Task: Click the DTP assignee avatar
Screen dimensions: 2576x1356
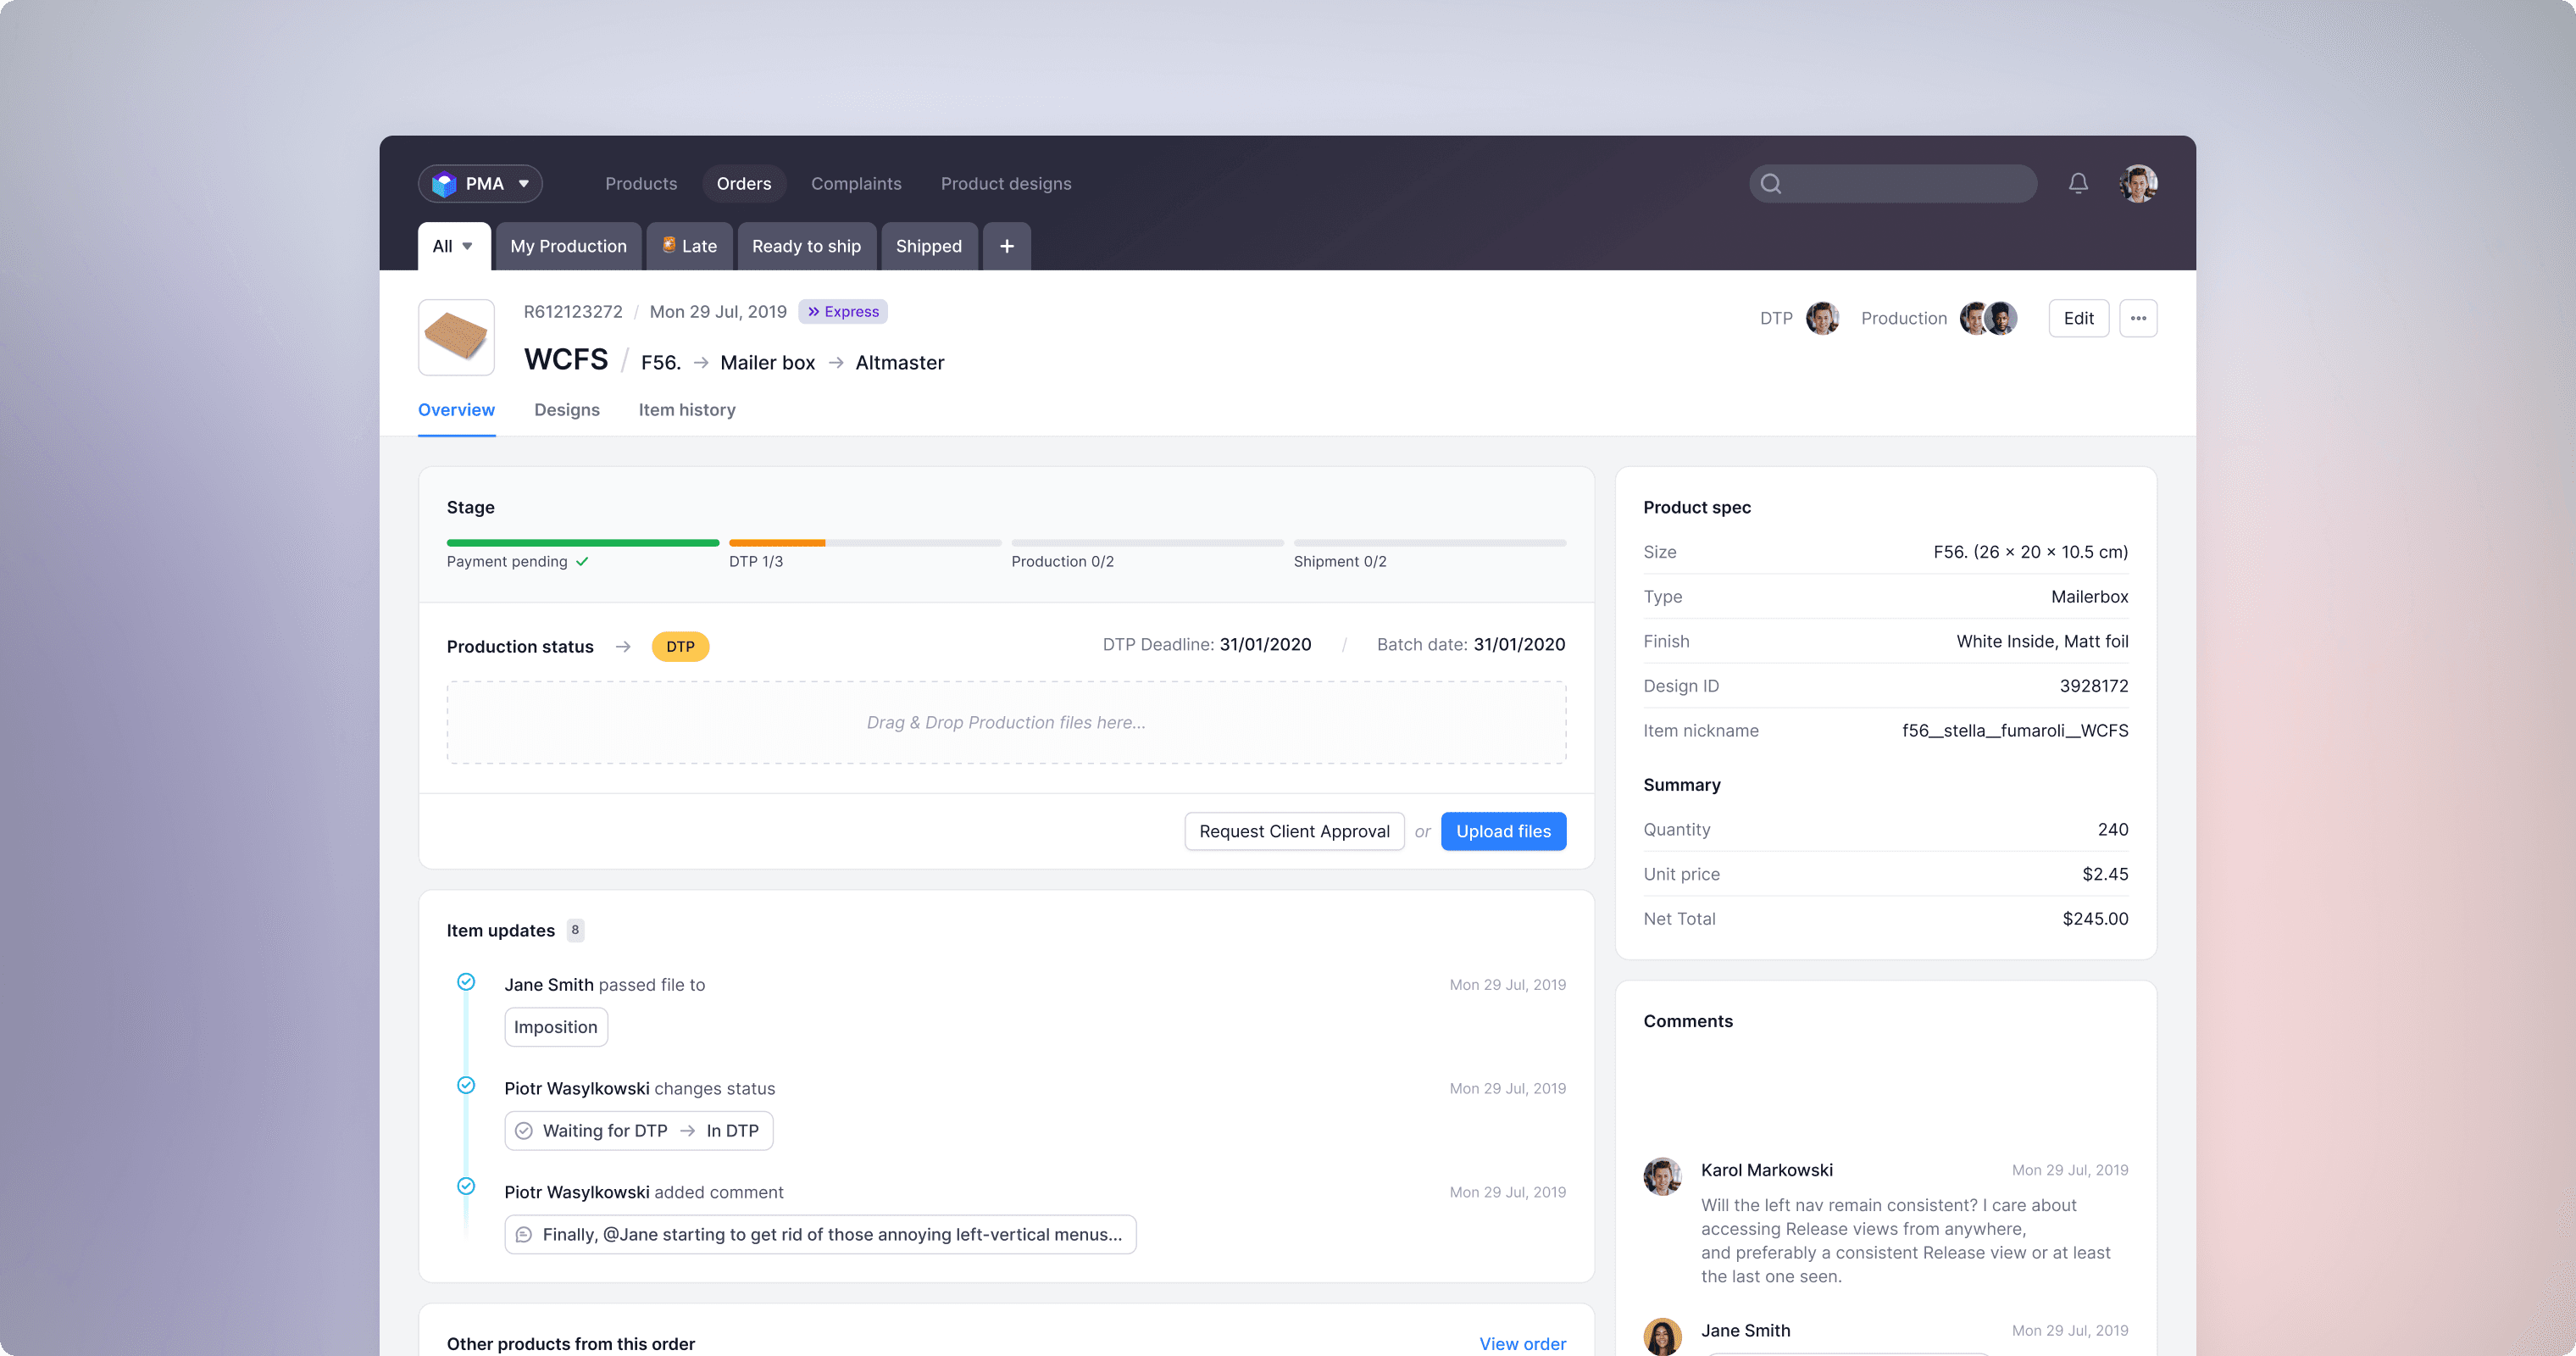Action: pos(1822,318)
